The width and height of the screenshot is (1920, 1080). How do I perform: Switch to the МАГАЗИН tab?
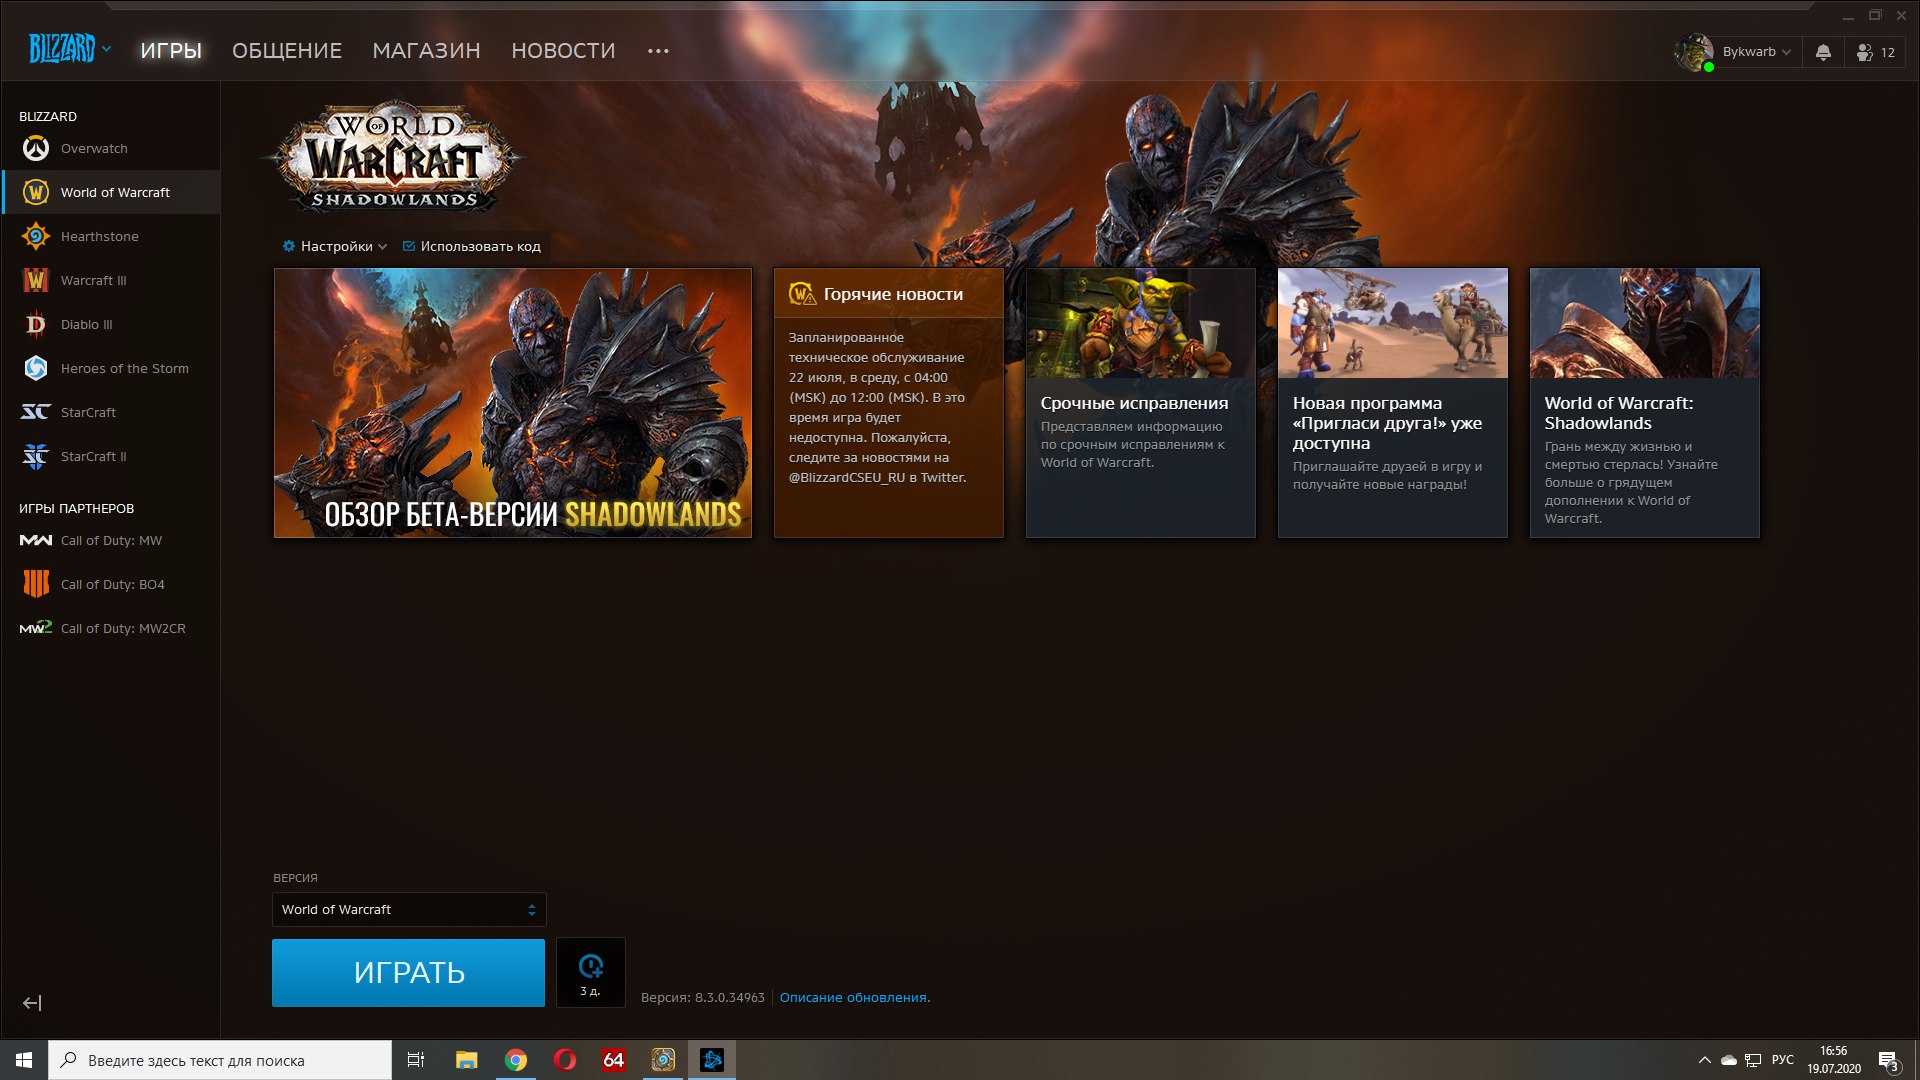(426, 51)
